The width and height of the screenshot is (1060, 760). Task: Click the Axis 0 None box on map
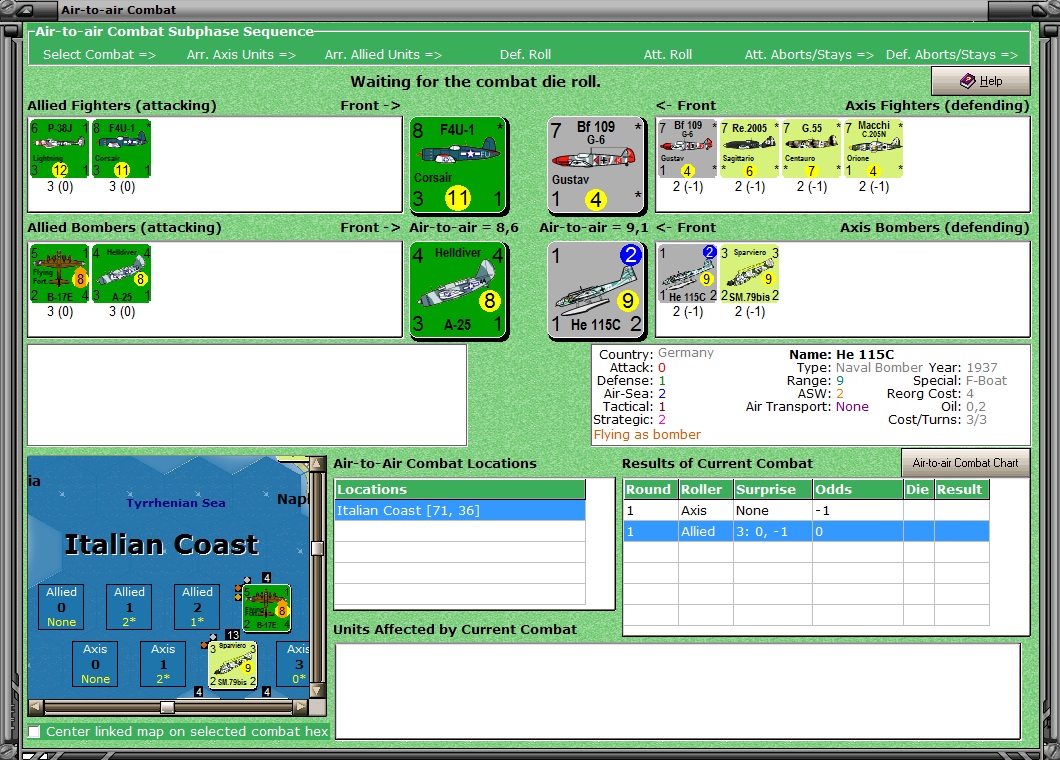click(95, 663)
